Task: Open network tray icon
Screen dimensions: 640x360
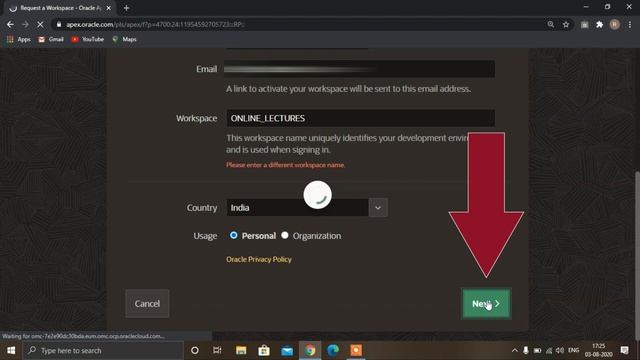Action: tap(549, 351)
